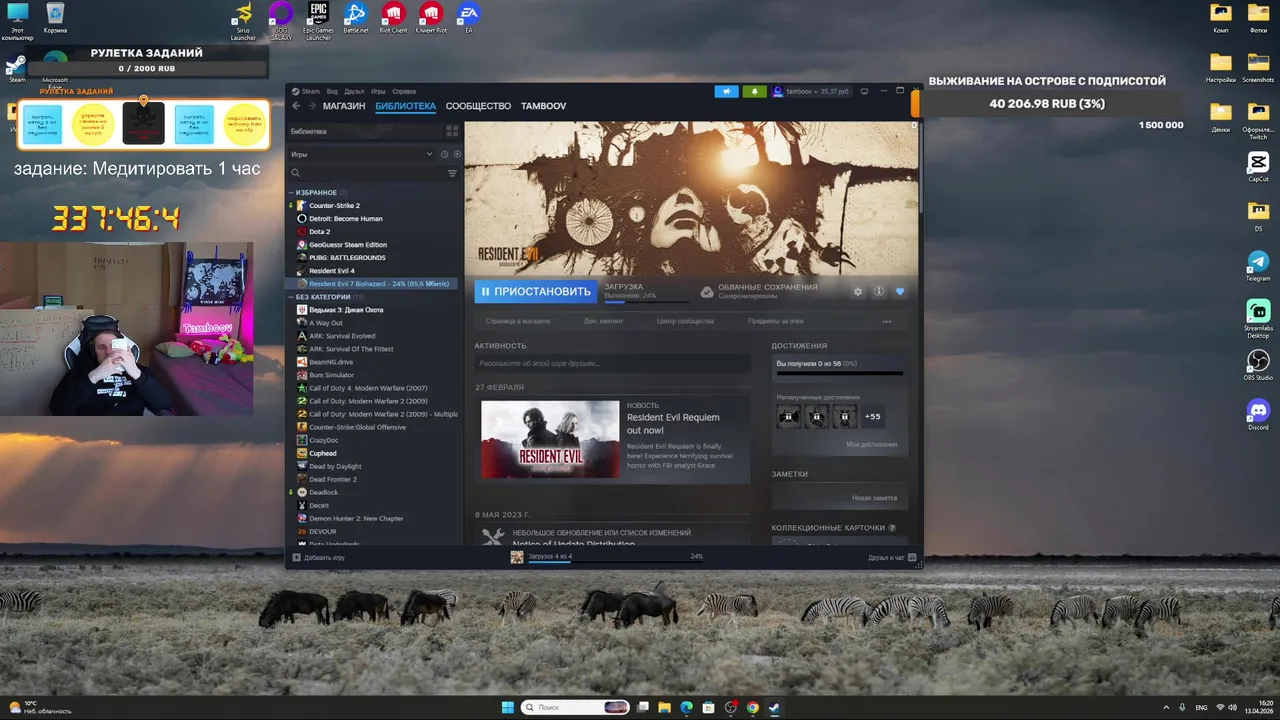The image size is (1280, 720).
Task: Open Discord desktop shortcut
Action: tap(1258, 415)
